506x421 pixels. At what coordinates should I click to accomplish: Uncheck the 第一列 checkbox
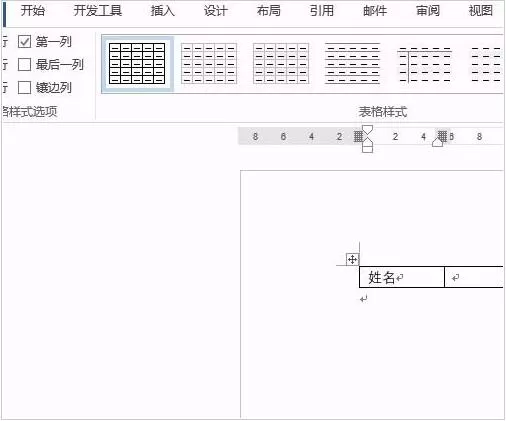24,42
